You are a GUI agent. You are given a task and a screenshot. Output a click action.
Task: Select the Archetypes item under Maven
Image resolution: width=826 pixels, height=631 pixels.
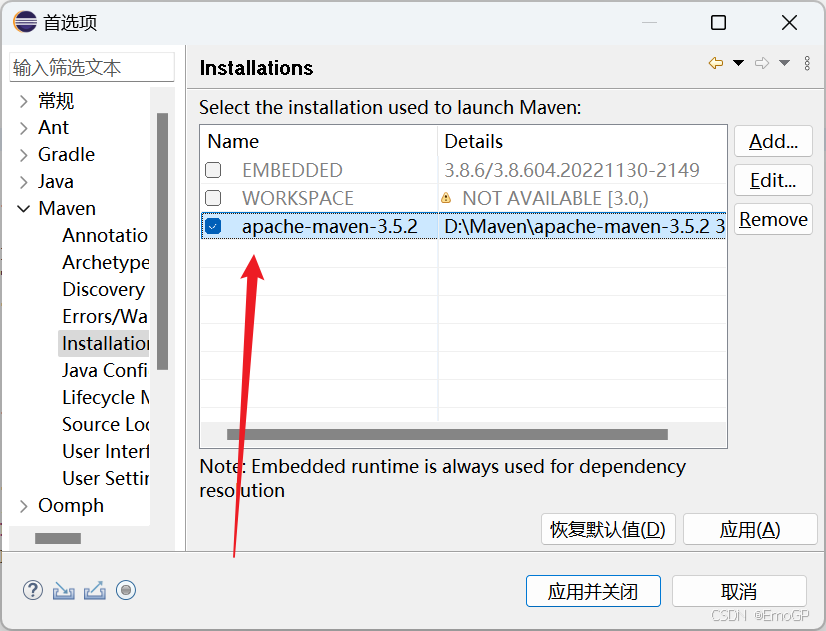coord(105,262)
